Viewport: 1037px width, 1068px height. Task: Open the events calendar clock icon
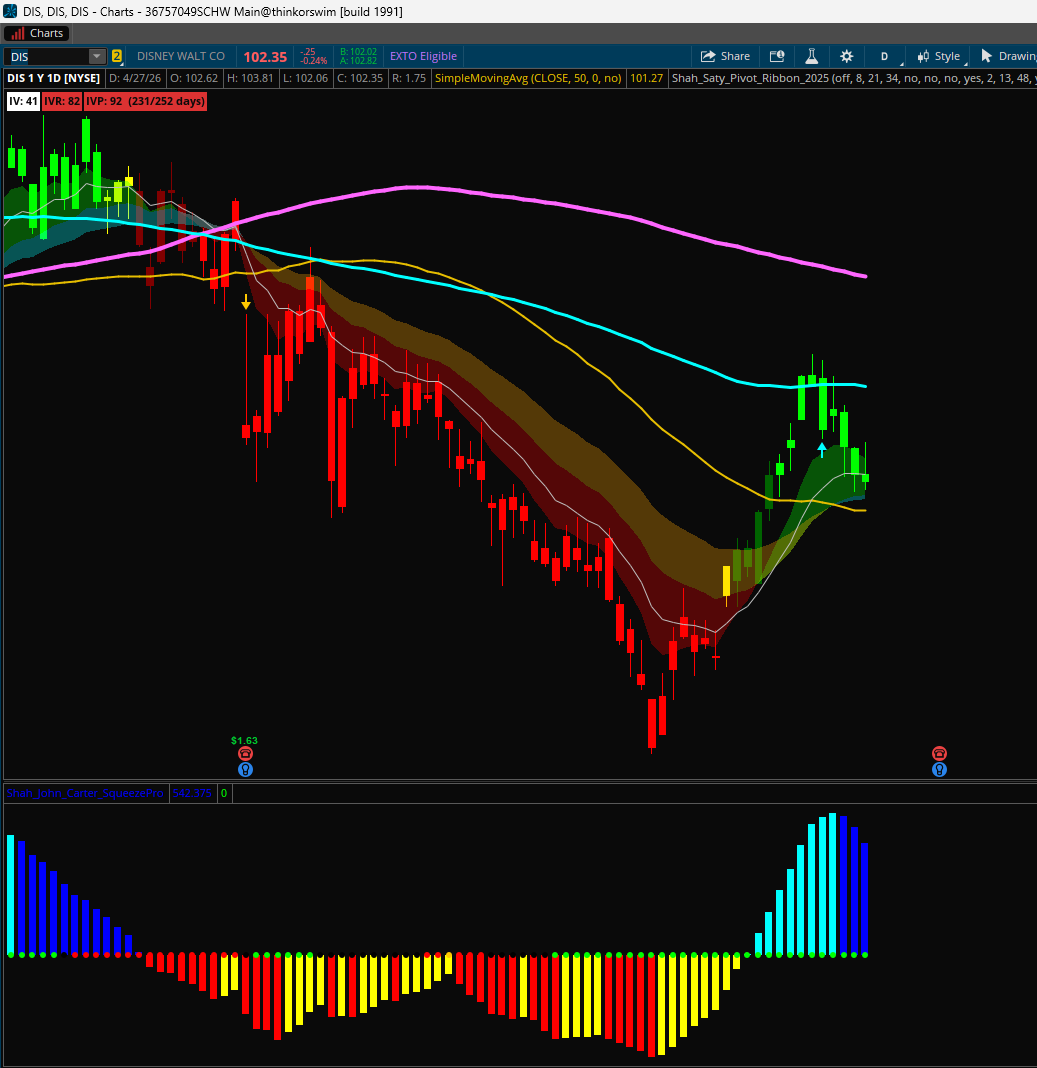[777, 56]
